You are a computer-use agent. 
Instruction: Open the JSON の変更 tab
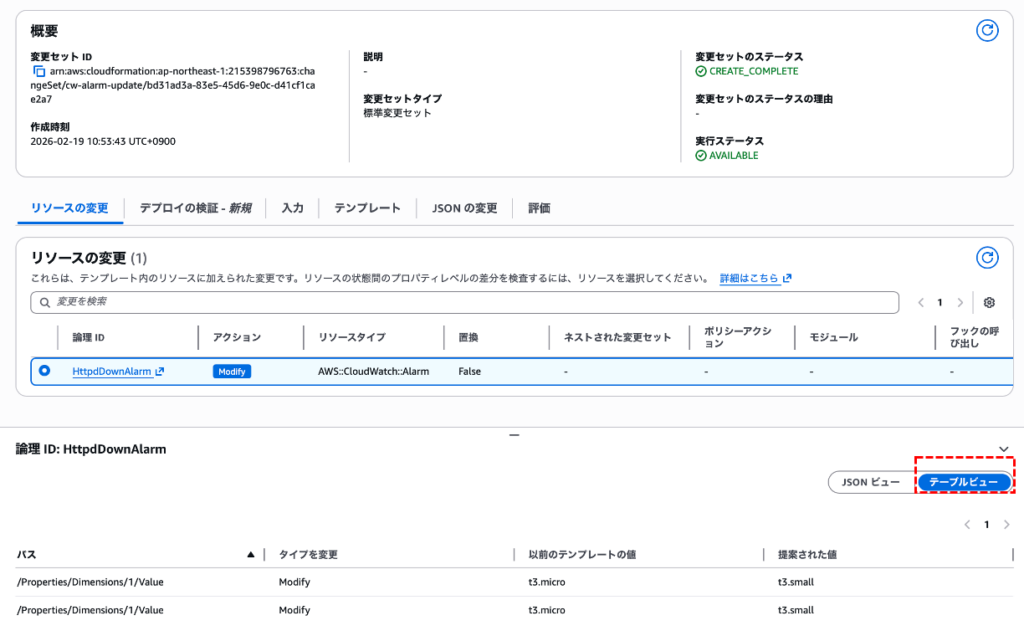[x=464, y=208]
